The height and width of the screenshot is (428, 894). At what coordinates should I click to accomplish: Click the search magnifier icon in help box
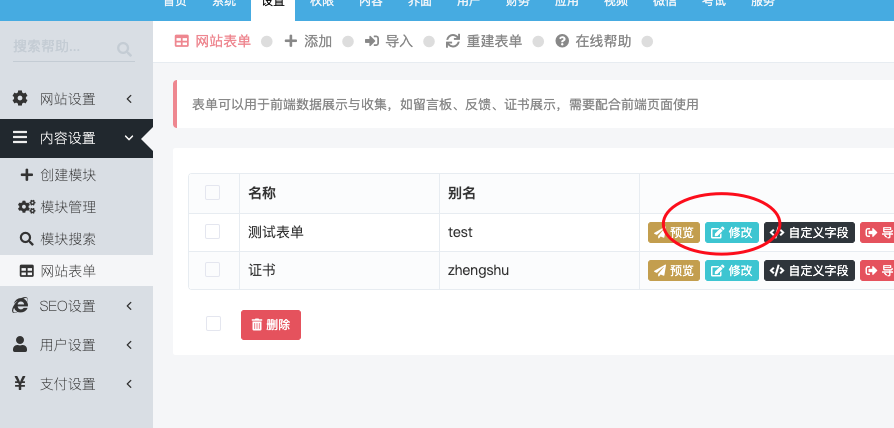coord(124,49)
